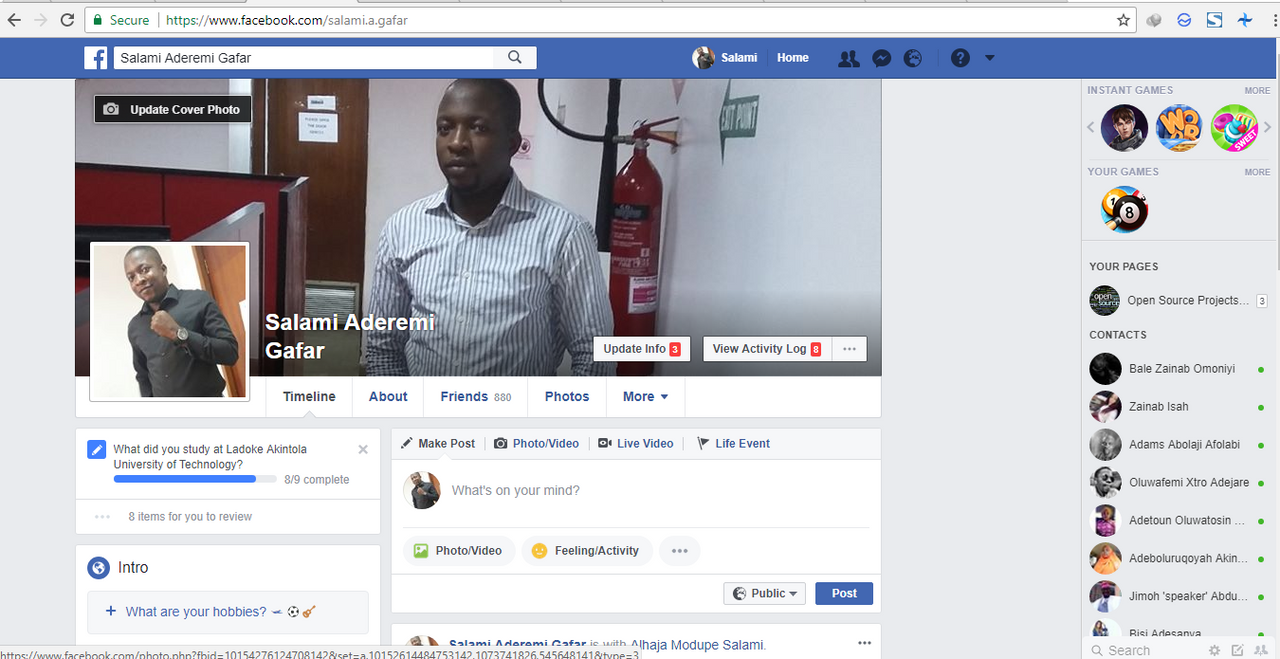Click Alhaja Modupe Salami link
The width and height of the screenshot is (1280, 659).
(696, 645)
